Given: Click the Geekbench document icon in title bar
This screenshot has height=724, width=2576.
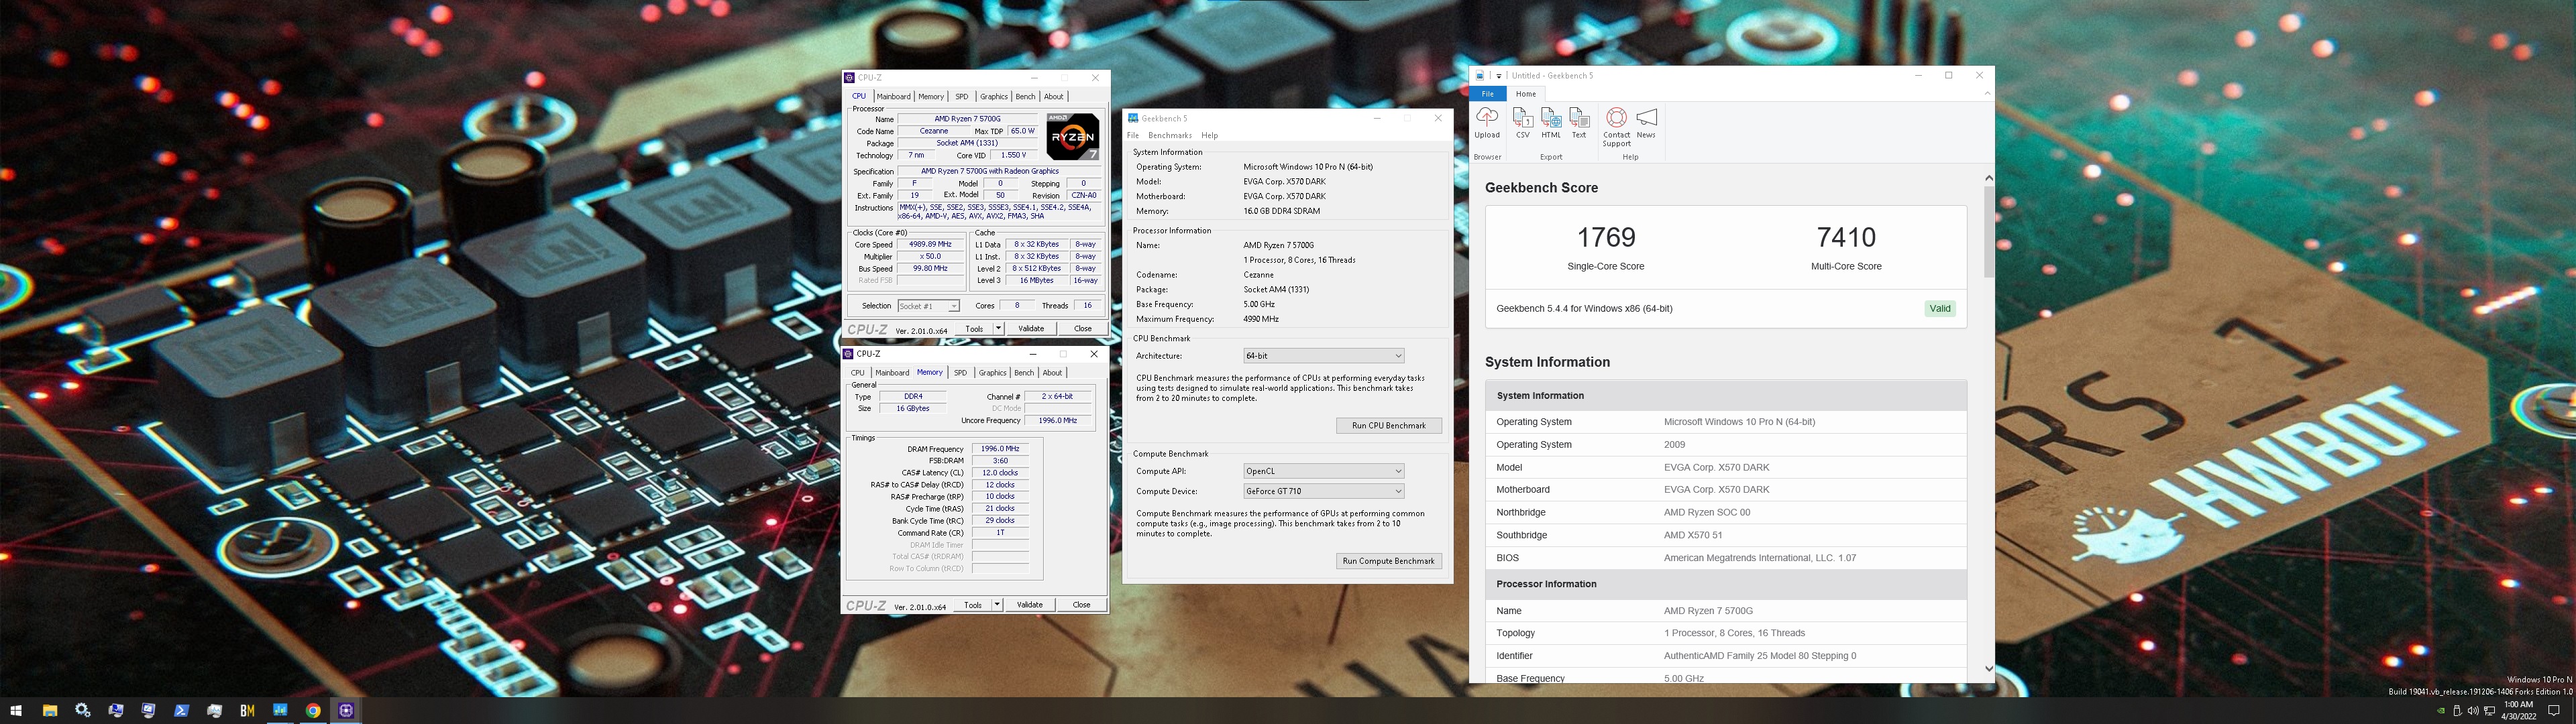Looking at the screenshot, I should tap(1480, 75).
